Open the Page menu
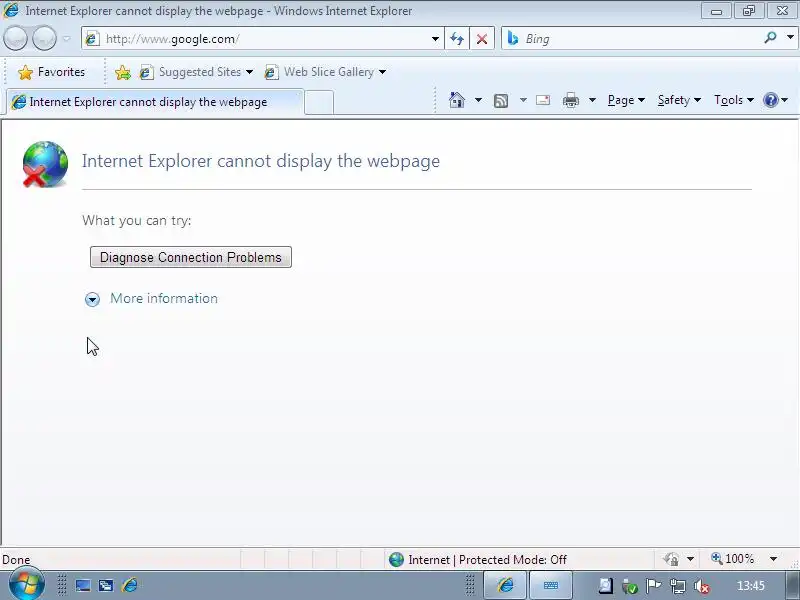800x600 pixels. [x=626, y=100]
